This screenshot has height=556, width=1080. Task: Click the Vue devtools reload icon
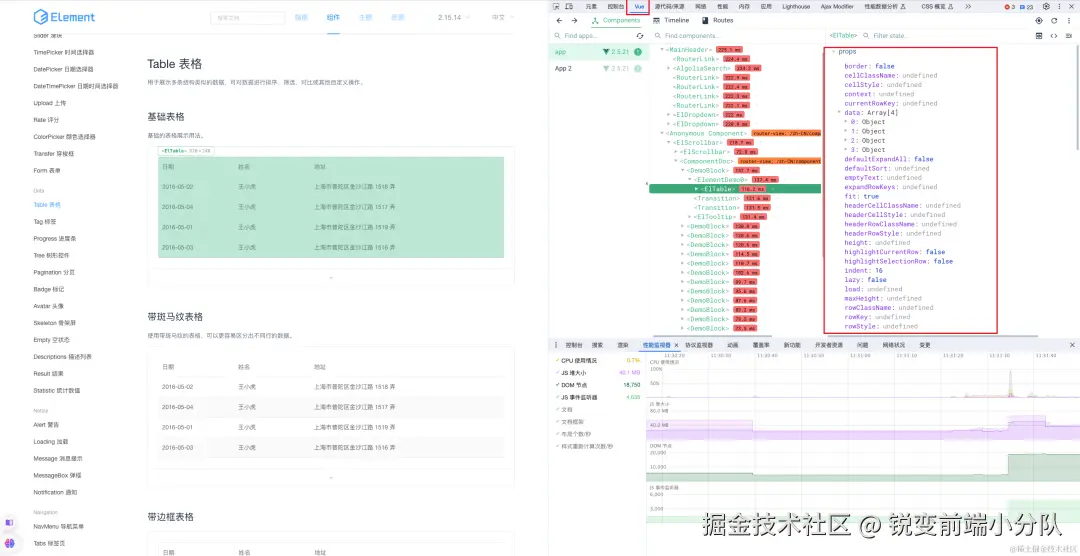pyautogui.click(x=1054, y=21)
